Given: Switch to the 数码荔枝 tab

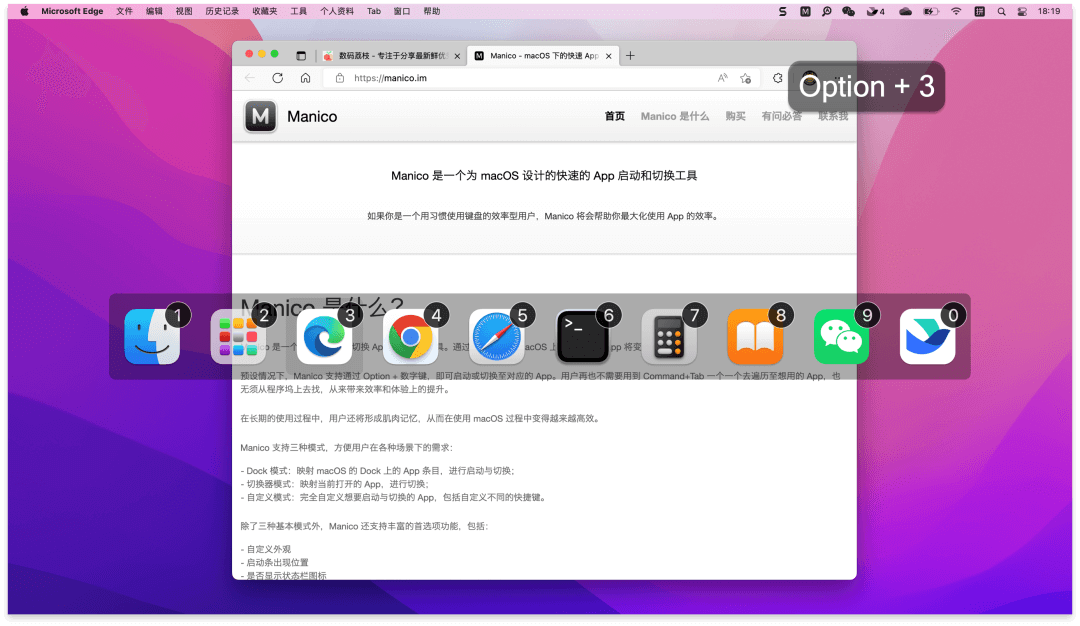Looking at the screenshot, I should tap(390, 56).
